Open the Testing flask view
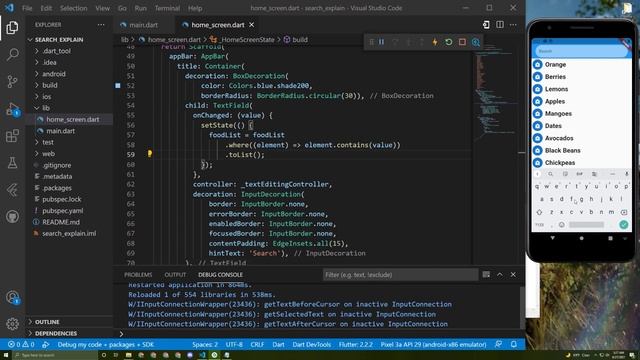This screenshot has width=640, height=360. click(x=12, y=163)
